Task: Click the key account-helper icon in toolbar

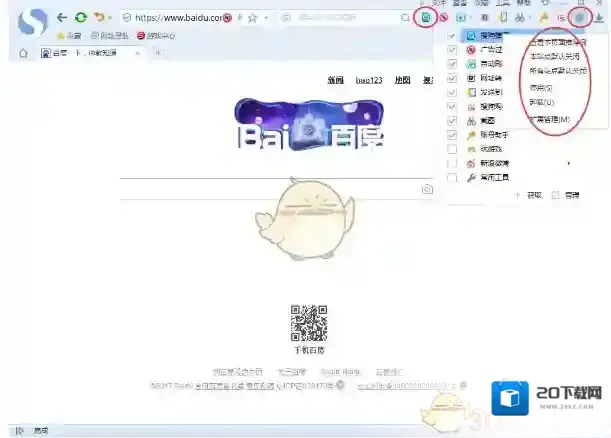Action: coord(544,18)
